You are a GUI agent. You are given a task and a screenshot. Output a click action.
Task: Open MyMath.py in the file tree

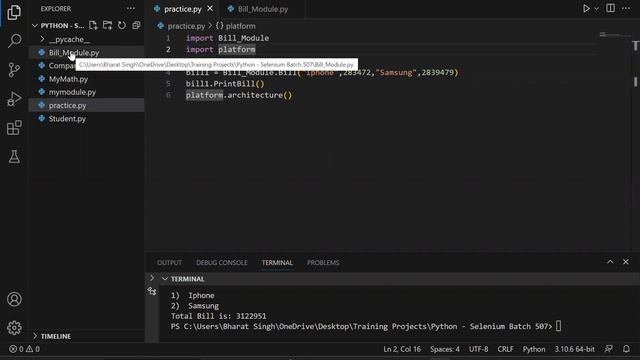click(68, 79)
